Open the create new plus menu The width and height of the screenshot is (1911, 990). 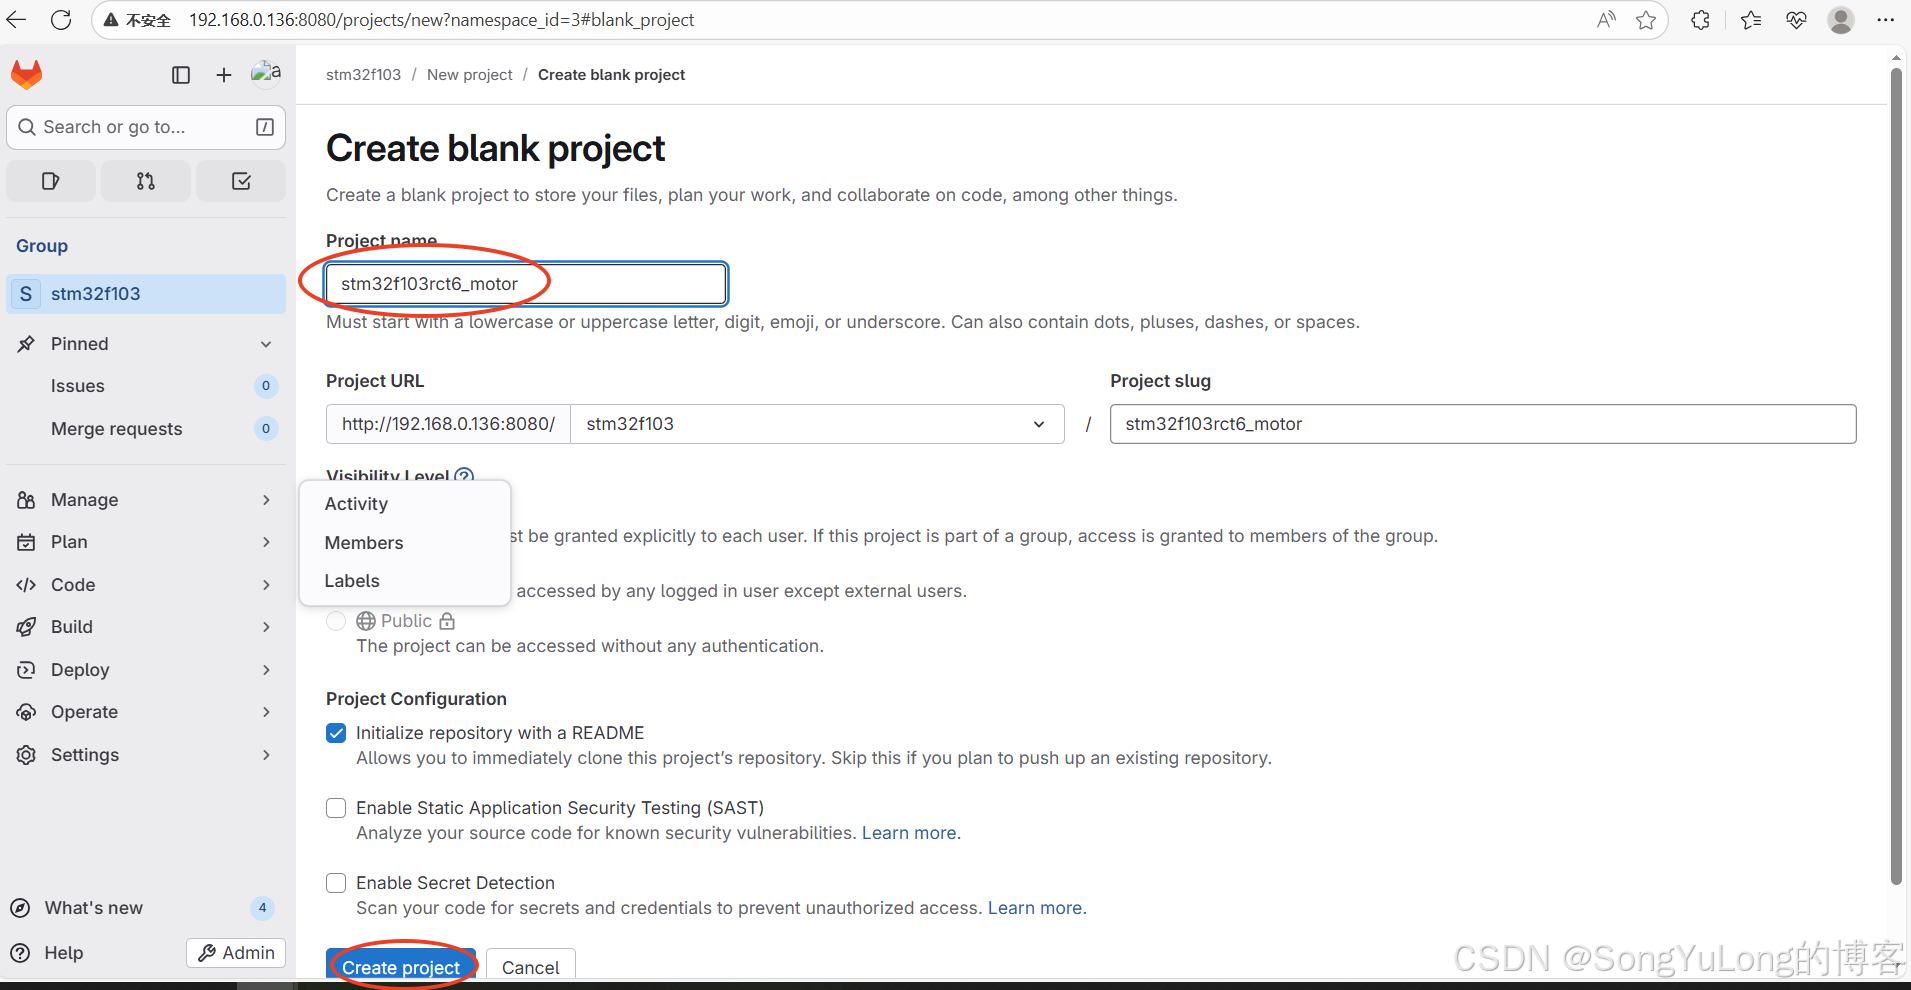pos(224,75)
